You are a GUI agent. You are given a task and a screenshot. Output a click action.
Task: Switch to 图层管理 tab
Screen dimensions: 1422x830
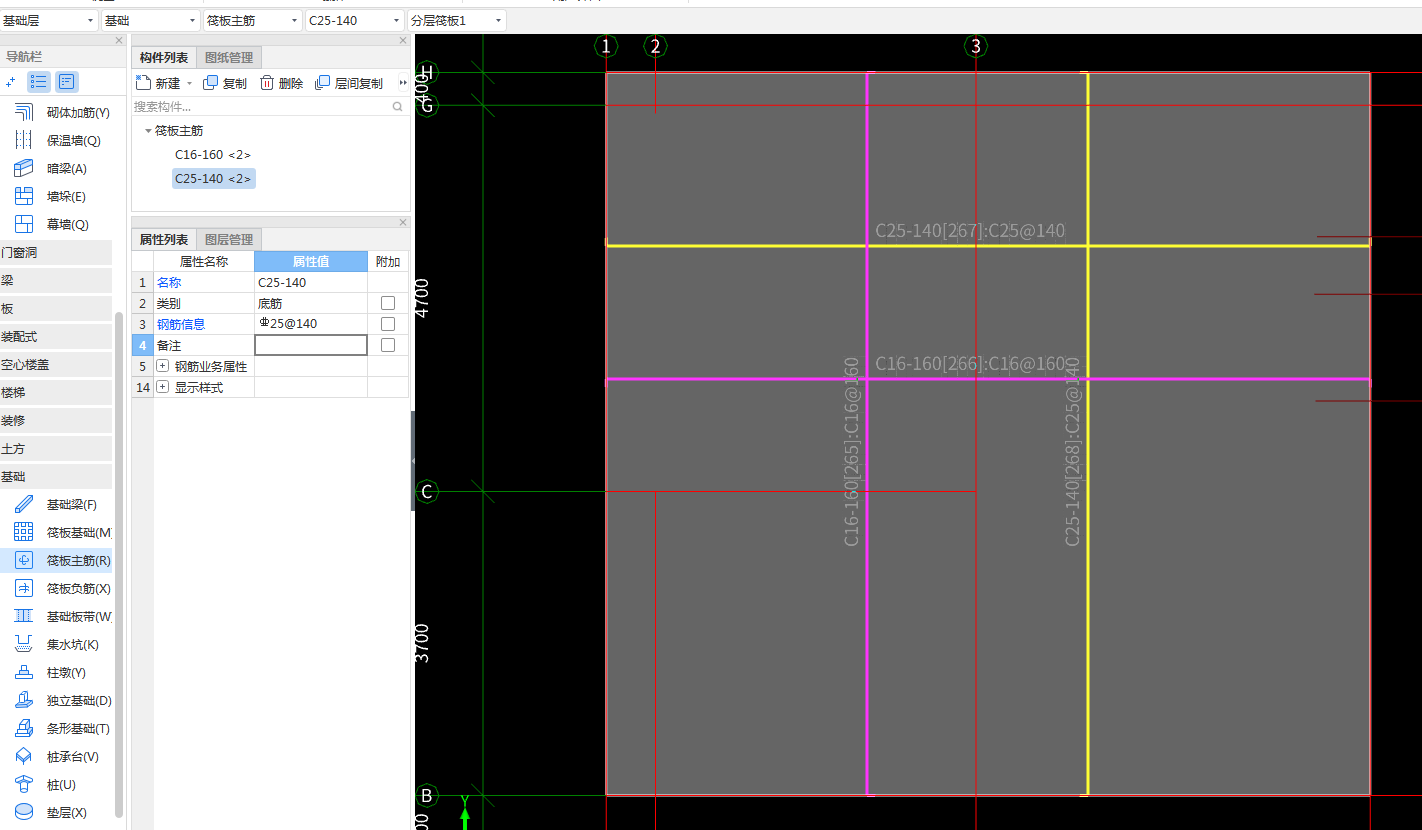coord(229,240)
